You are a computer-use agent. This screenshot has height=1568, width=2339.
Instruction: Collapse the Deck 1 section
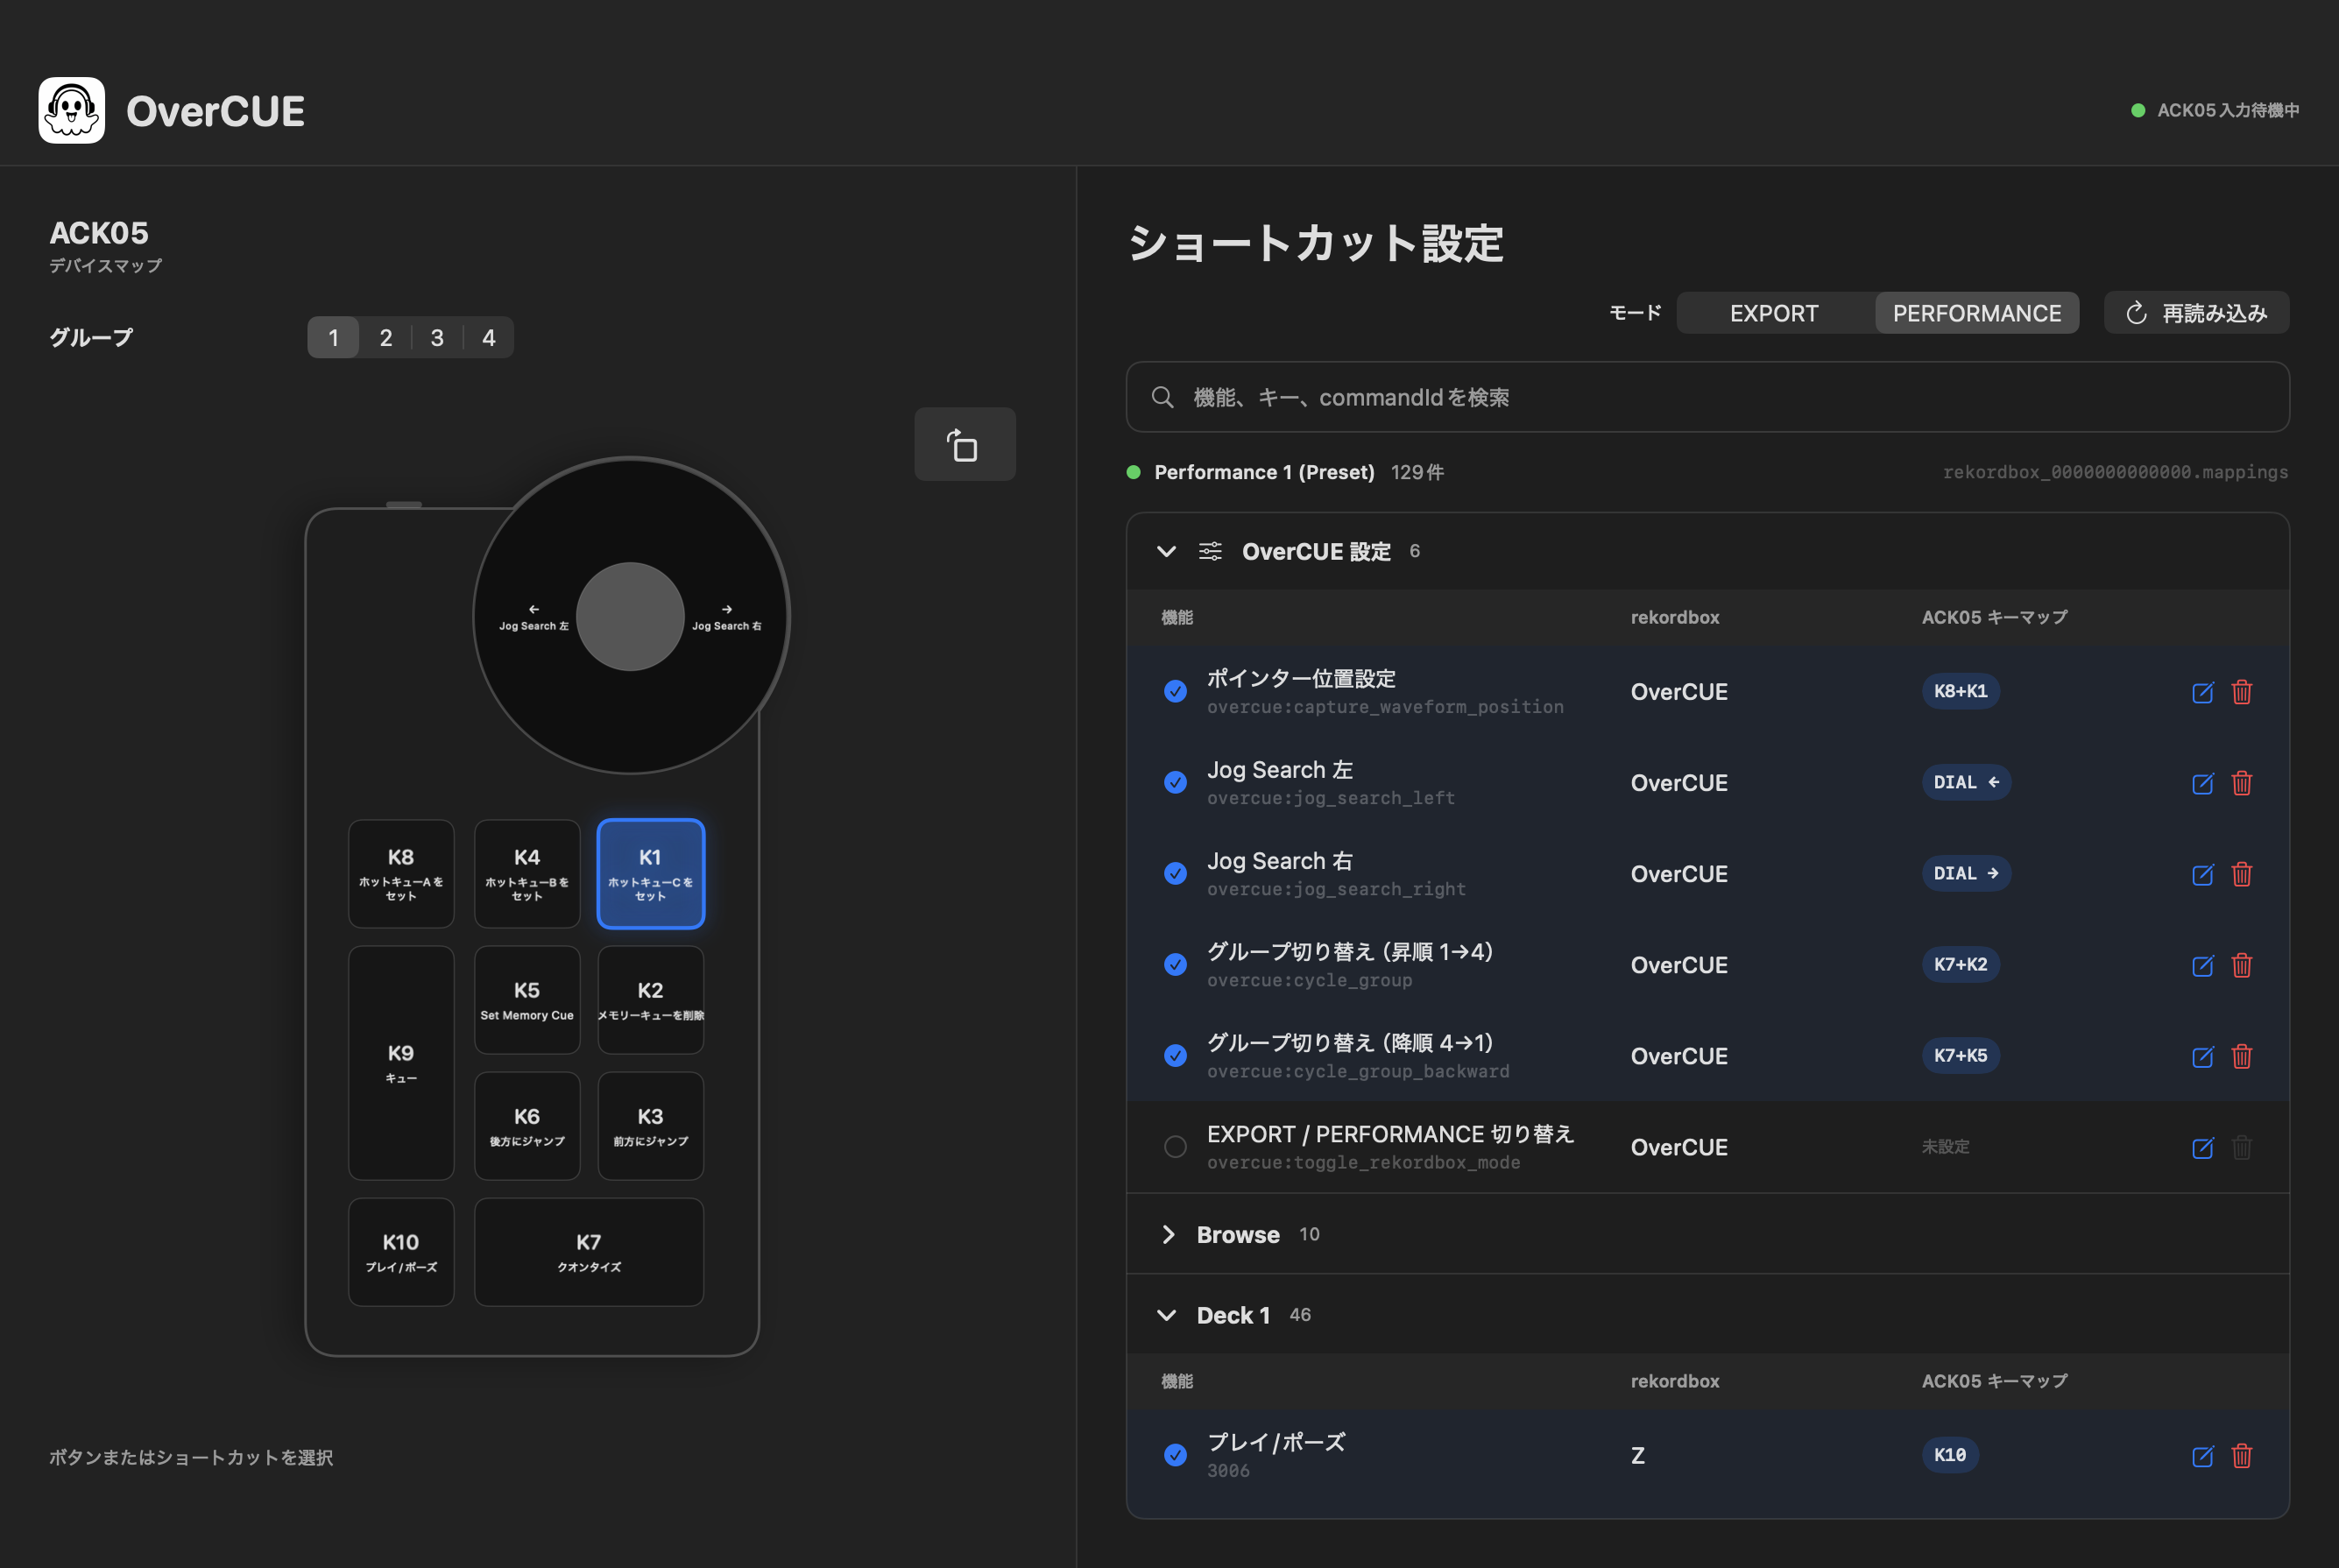point(1166,1315)
